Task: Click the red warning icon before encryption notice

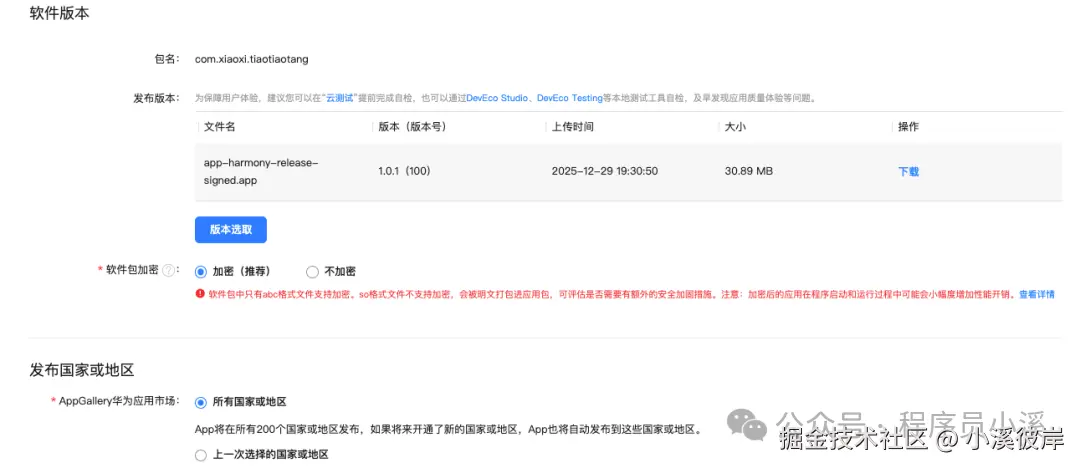Action: coord(200,294)
